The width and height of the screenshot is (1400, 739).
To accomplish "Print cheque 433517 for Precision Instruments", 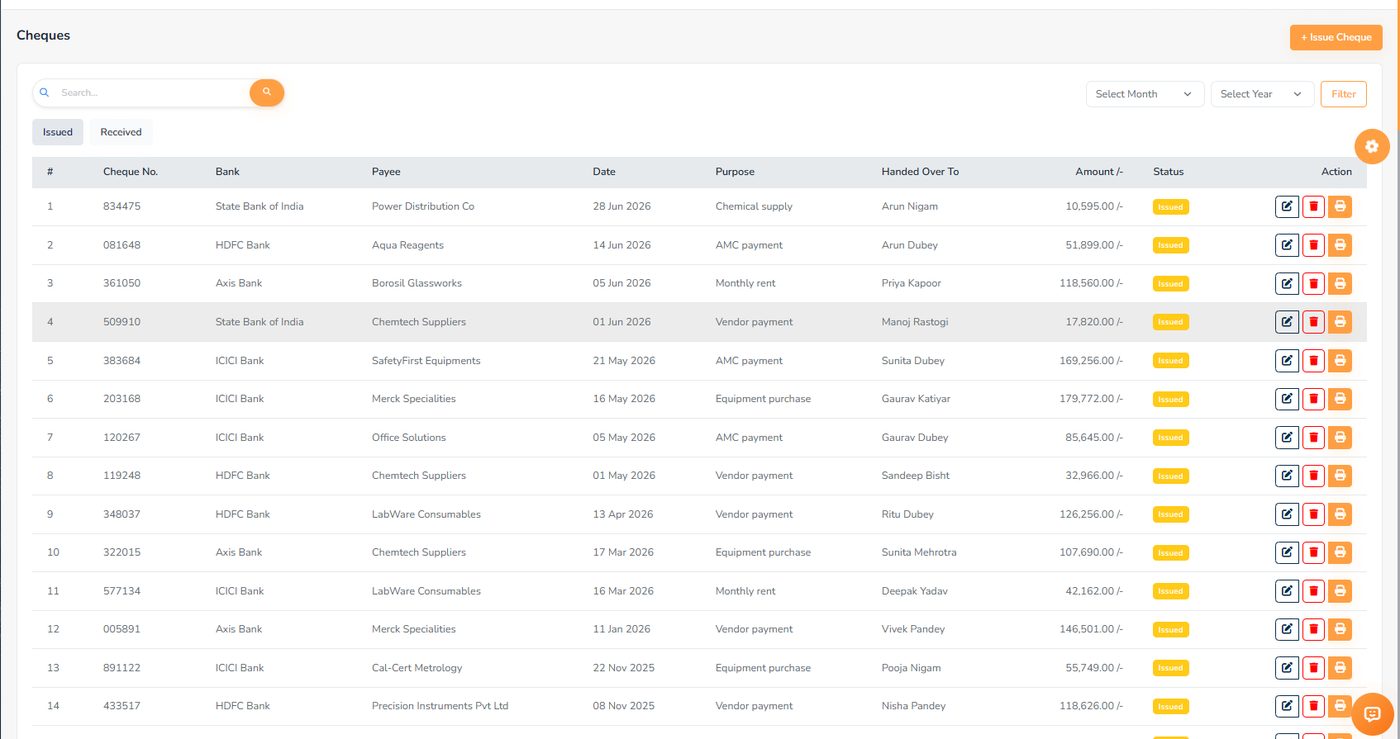I will click(1340, 706).
